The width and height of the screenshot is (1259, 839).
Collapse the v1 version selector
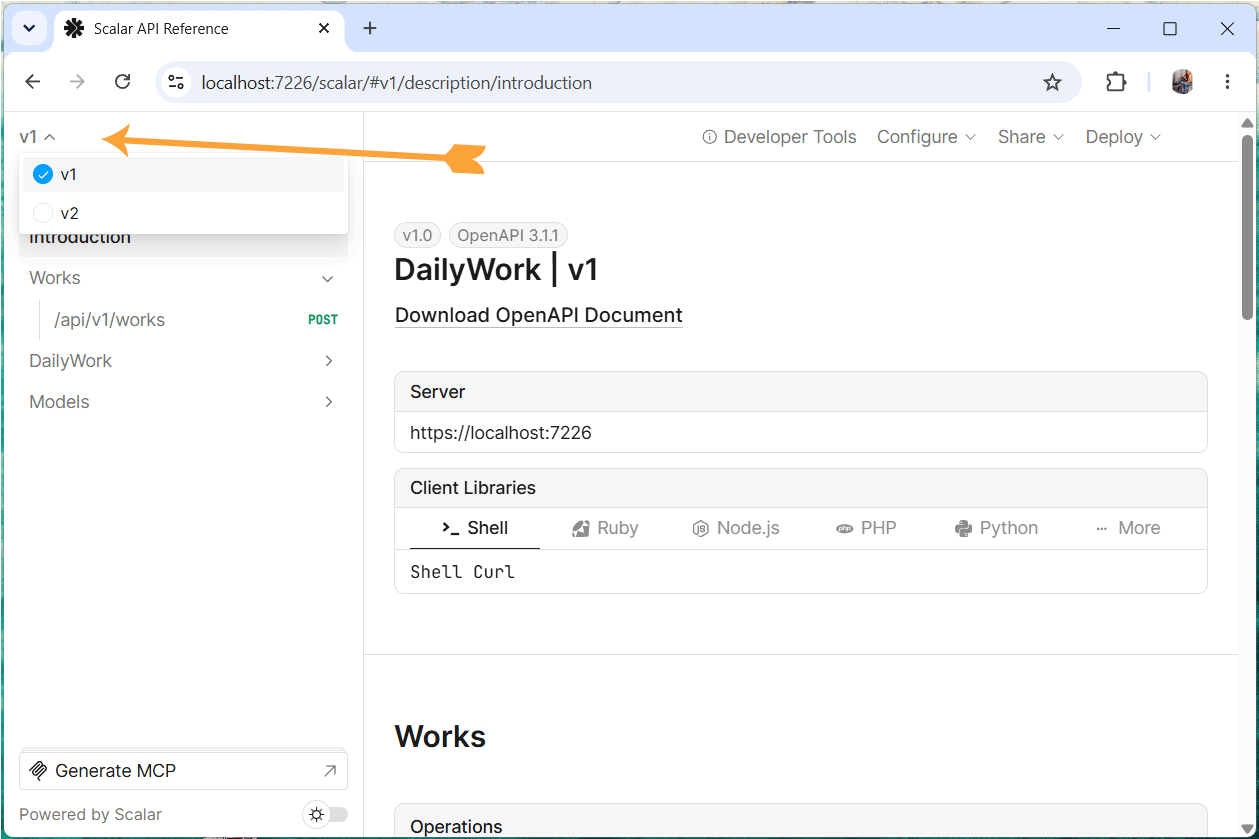pos(37,137)
